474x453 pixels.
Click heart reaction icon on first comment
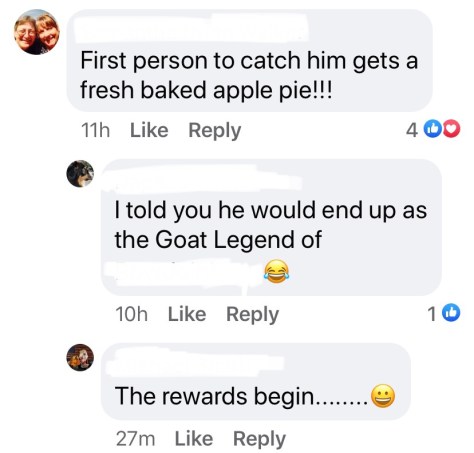[x=453, y=130]
